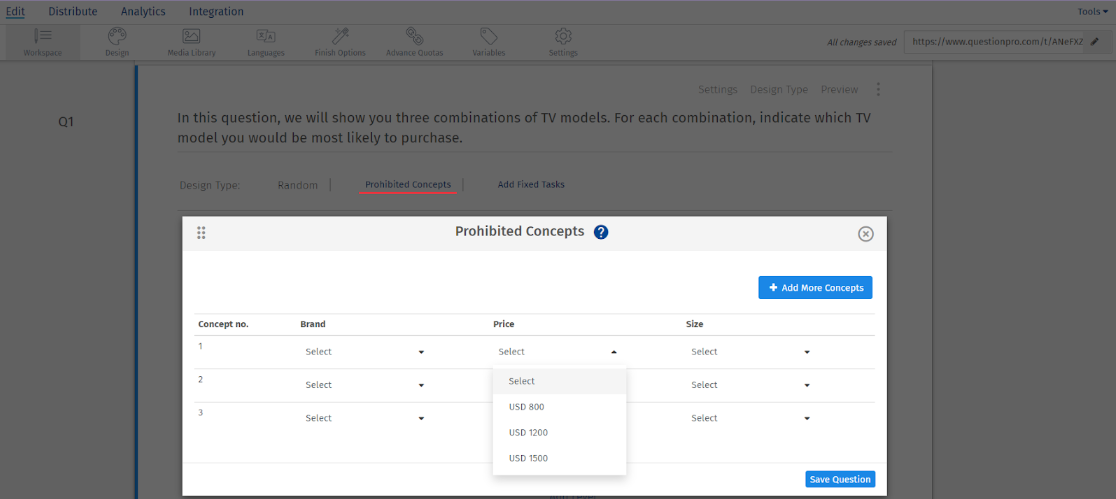Click the Prohibited Concepts help icon
1116x499 pixels.
coord(601,232)
